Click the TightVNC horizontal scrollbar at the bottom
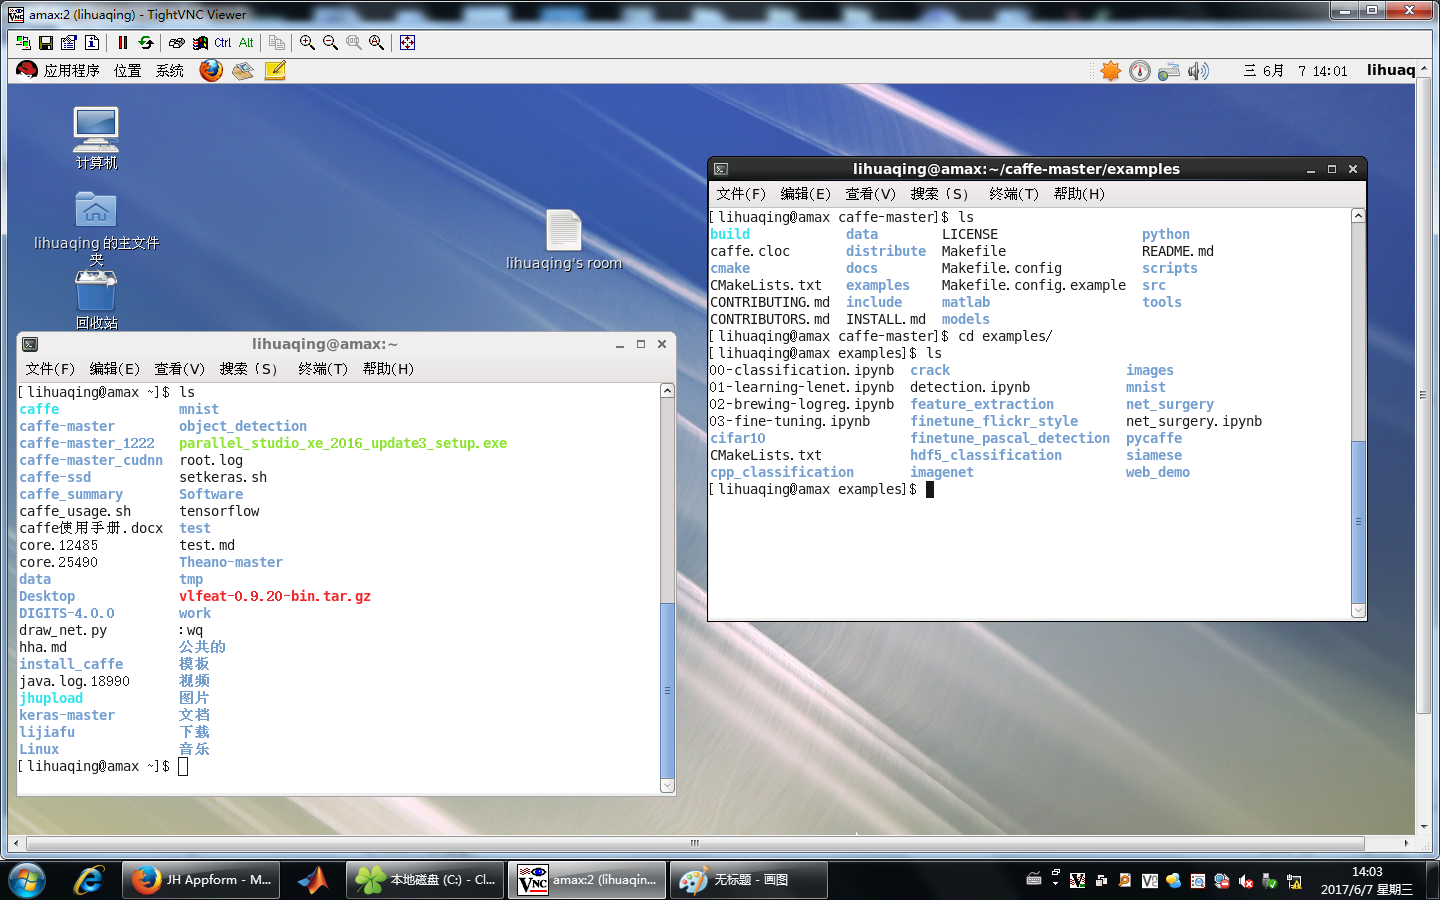The image size is (1440, 900). coord(695,843)
